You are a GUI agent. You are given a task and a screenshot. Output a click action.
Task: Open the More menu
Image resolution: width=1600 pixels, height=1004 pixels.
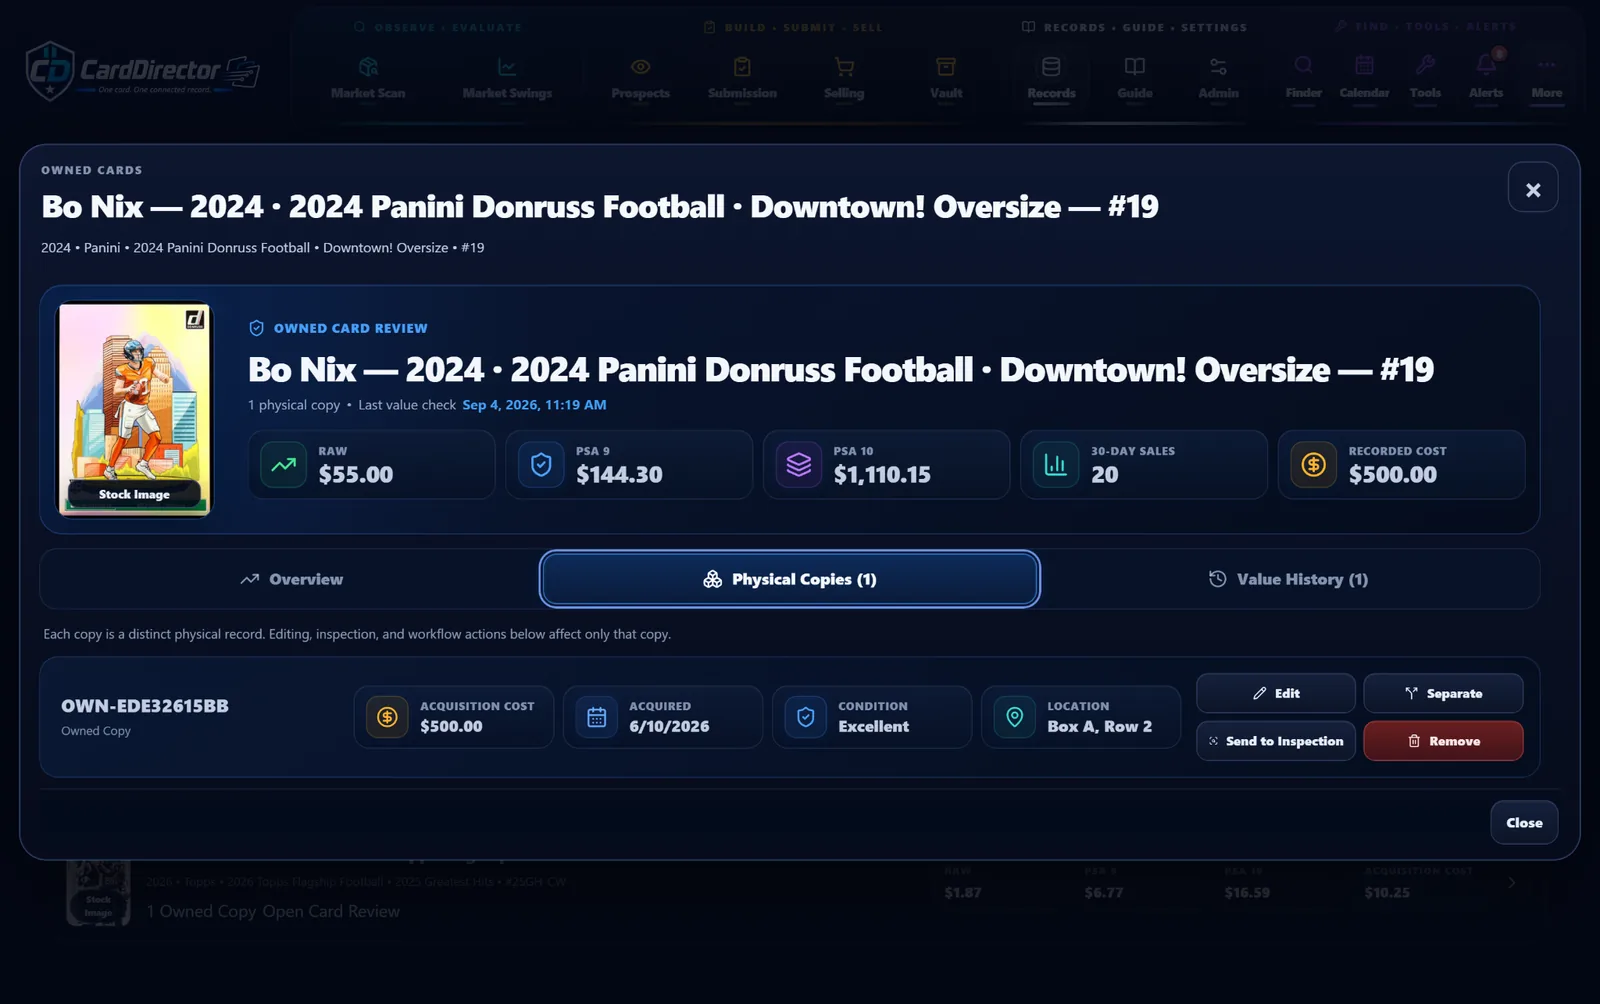(1546, 78)
